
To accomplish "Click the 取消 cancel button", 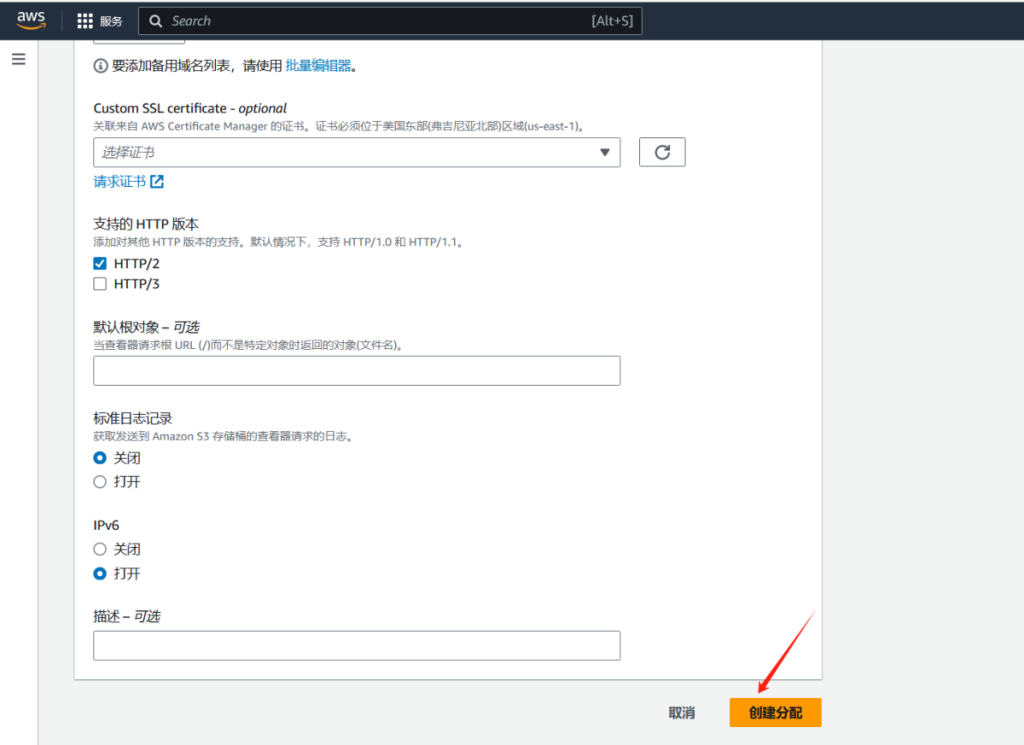I will [682, 713].
